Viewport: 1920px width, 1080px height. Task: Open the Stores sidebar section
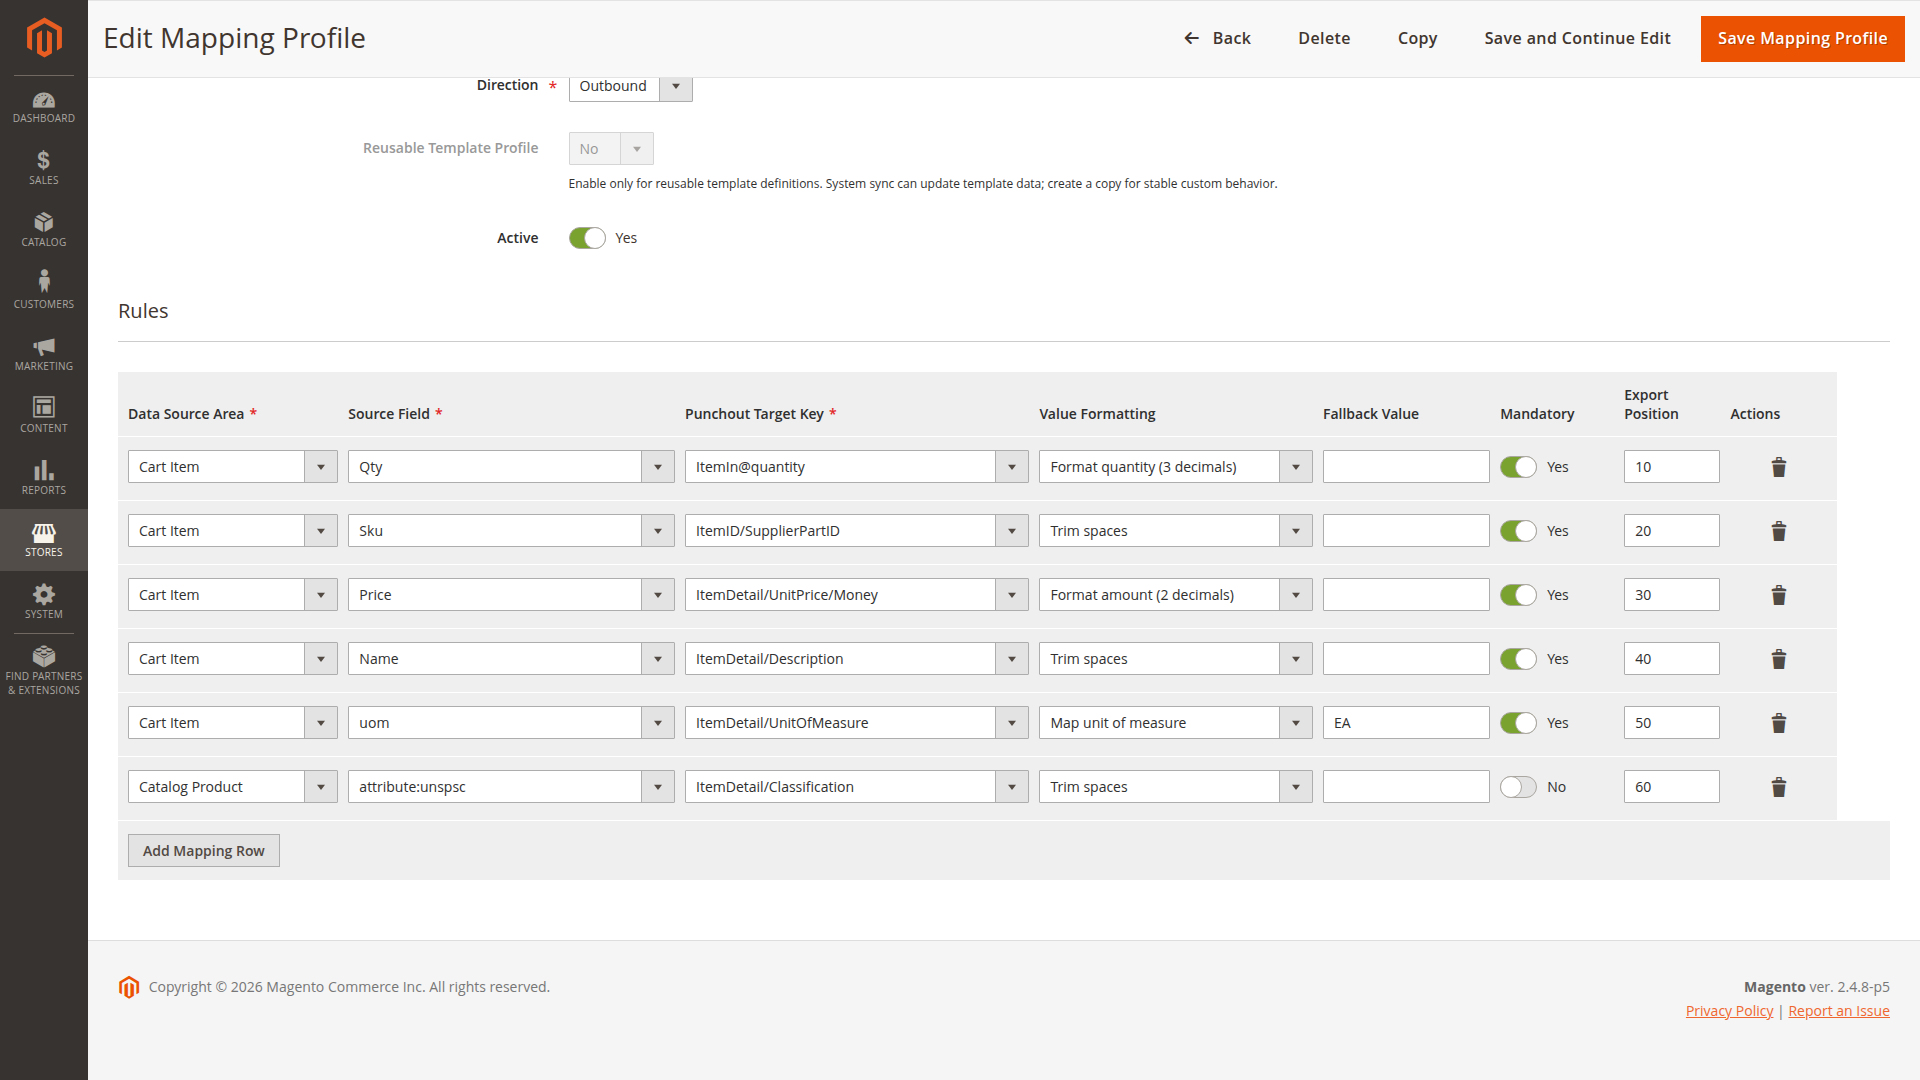click(44, 541)
